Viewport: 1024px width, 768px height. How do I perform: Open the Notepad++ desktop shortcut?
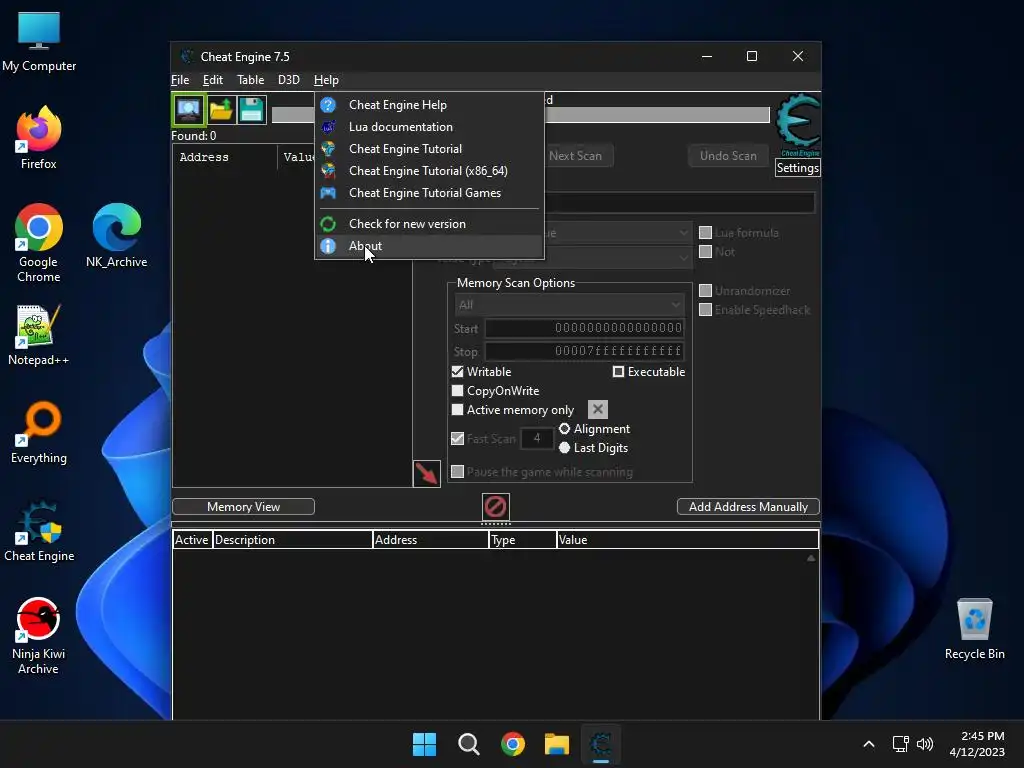[39, 334]
